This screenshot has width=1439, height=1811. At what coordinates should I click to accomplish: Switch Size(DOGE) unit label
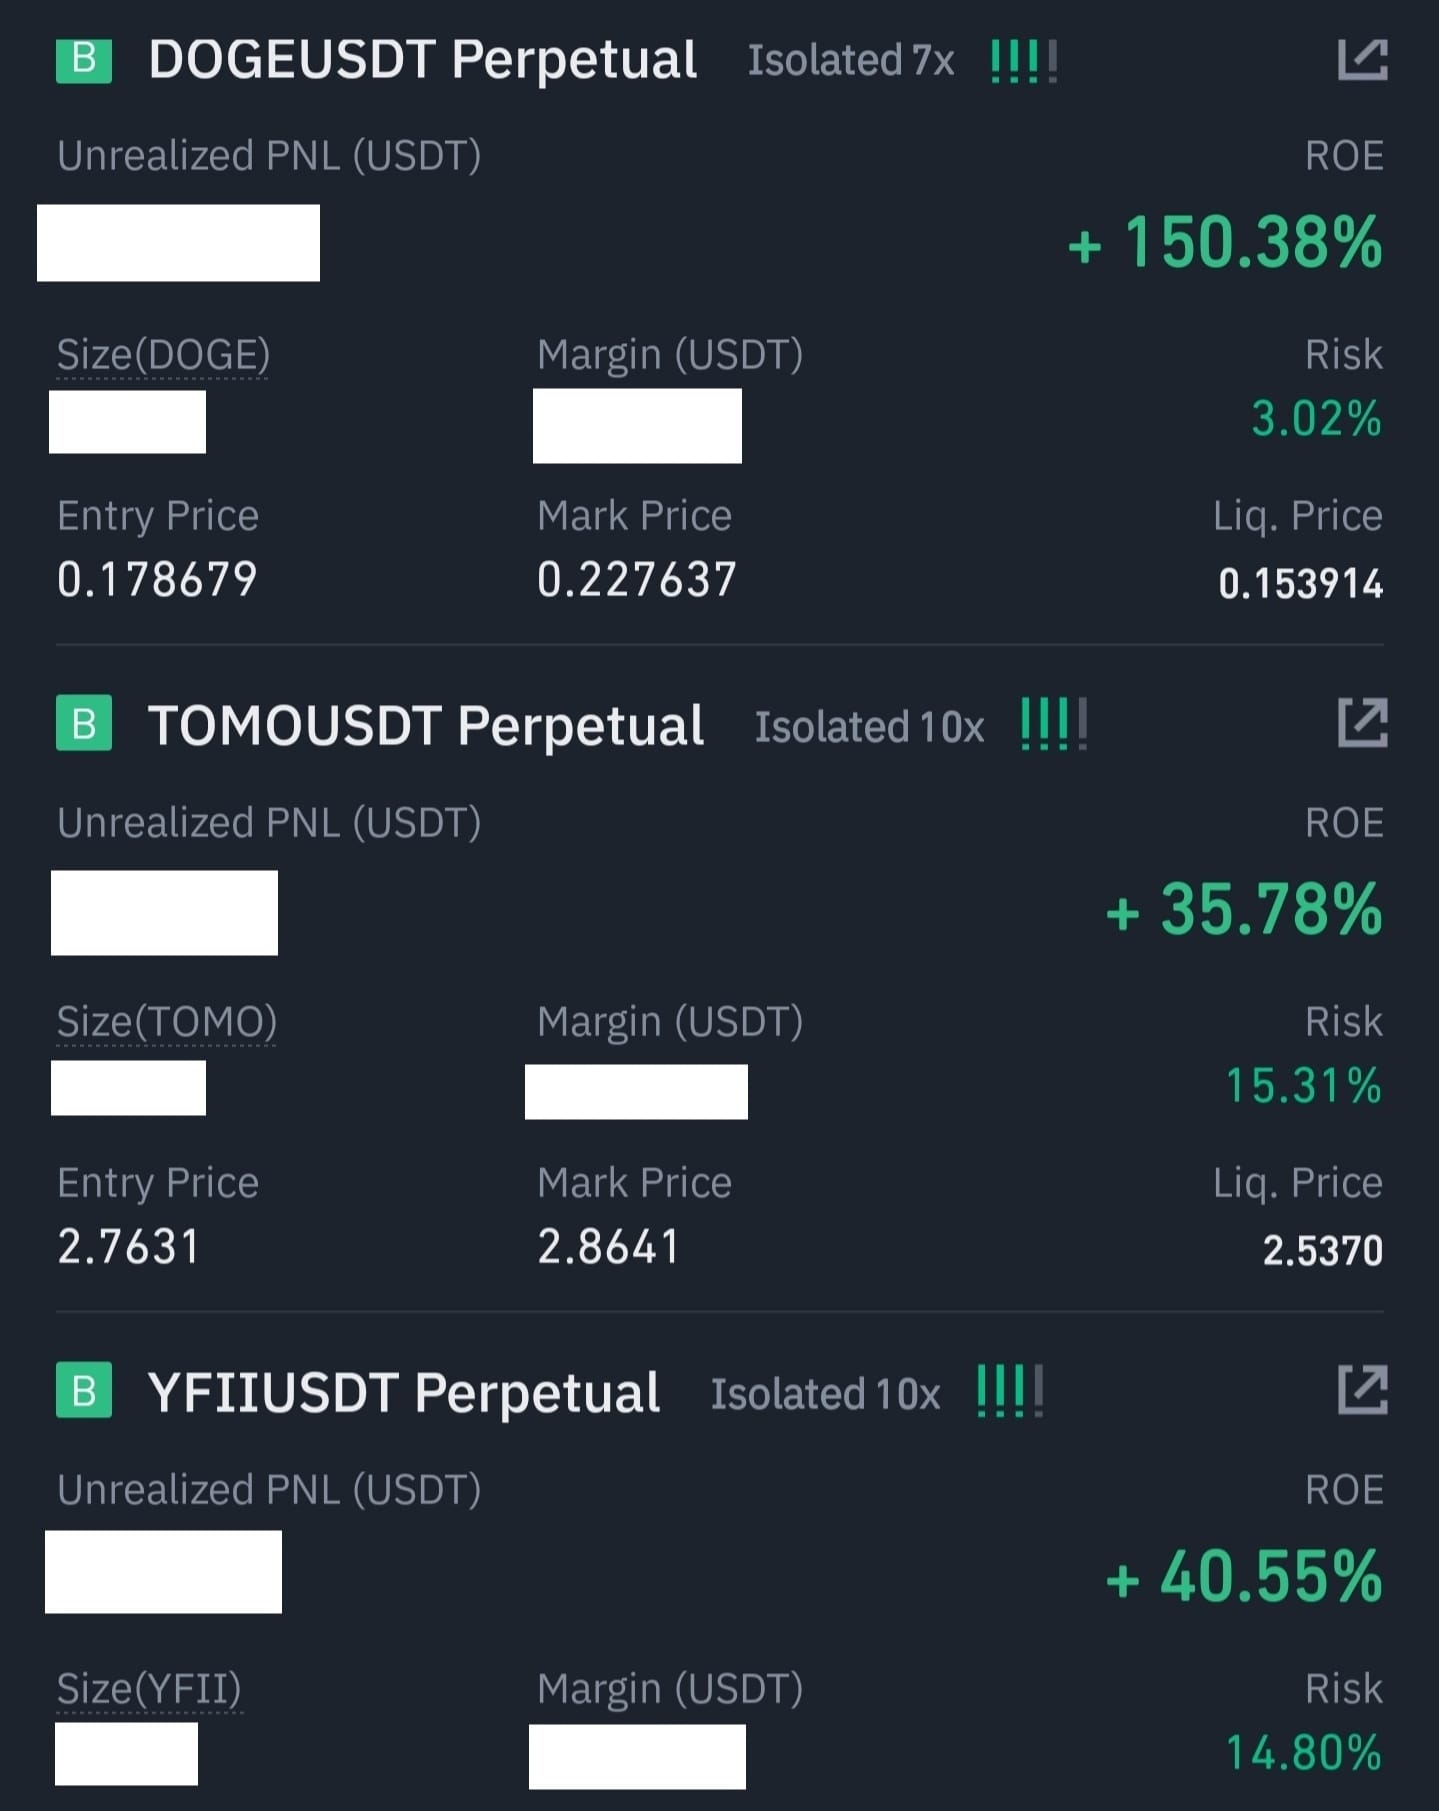(163, 356)
